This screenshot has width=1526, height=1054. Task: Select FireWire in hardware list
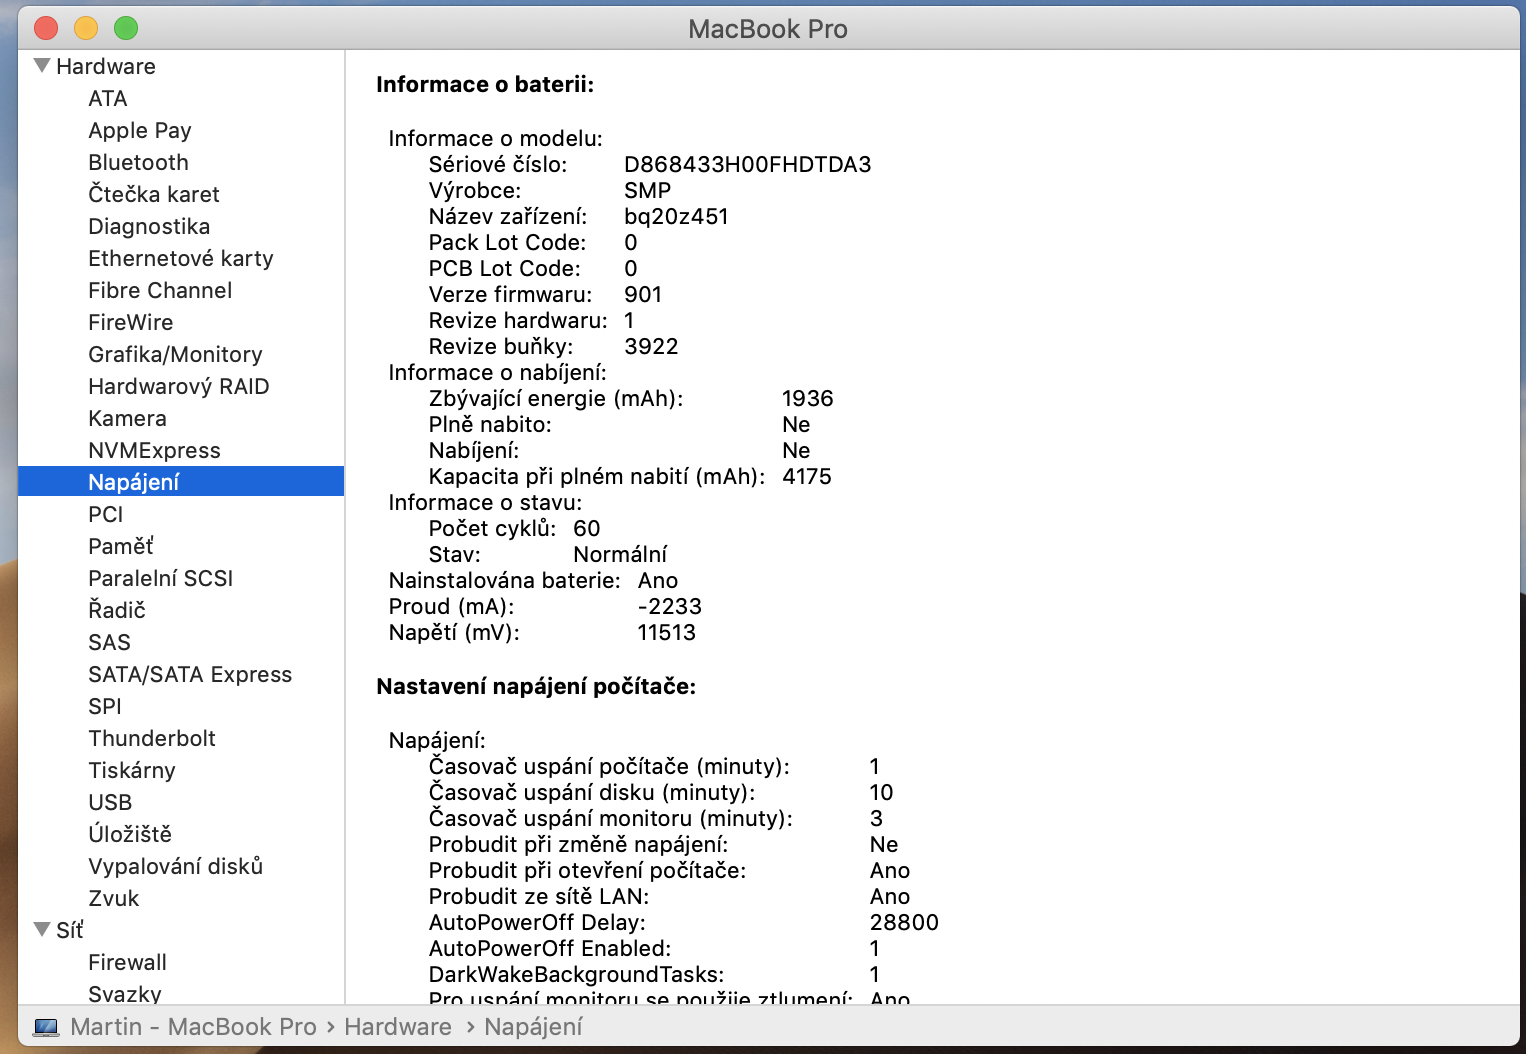(131, 322)
